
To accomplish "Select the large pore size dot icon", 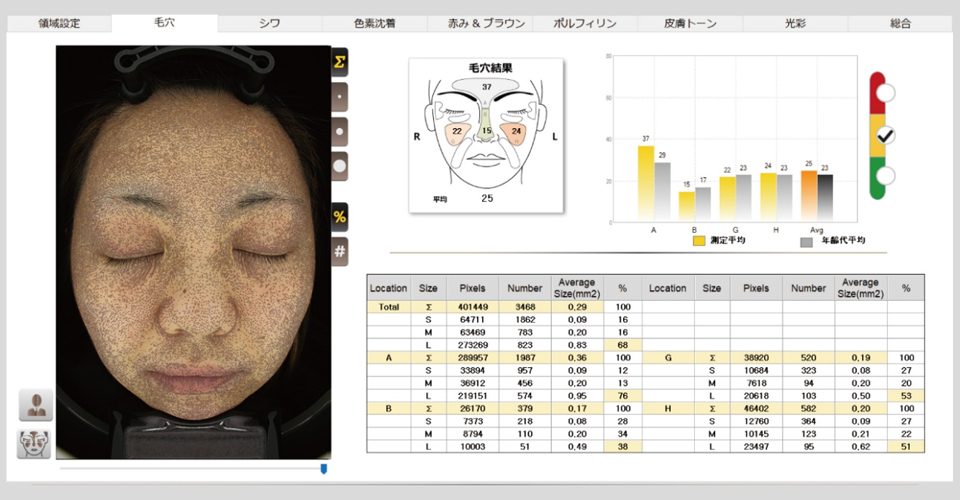I will (340, 165).
